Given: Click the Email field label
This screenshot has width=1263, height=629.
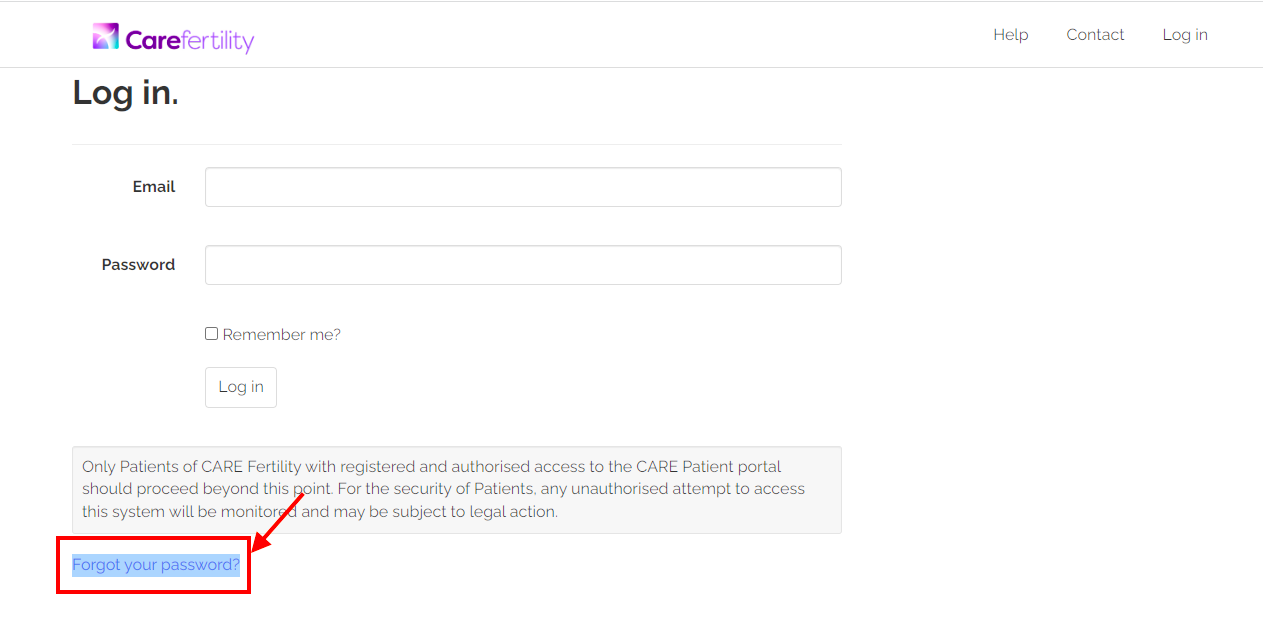Looking at the screenshot, I should (154, 187).
